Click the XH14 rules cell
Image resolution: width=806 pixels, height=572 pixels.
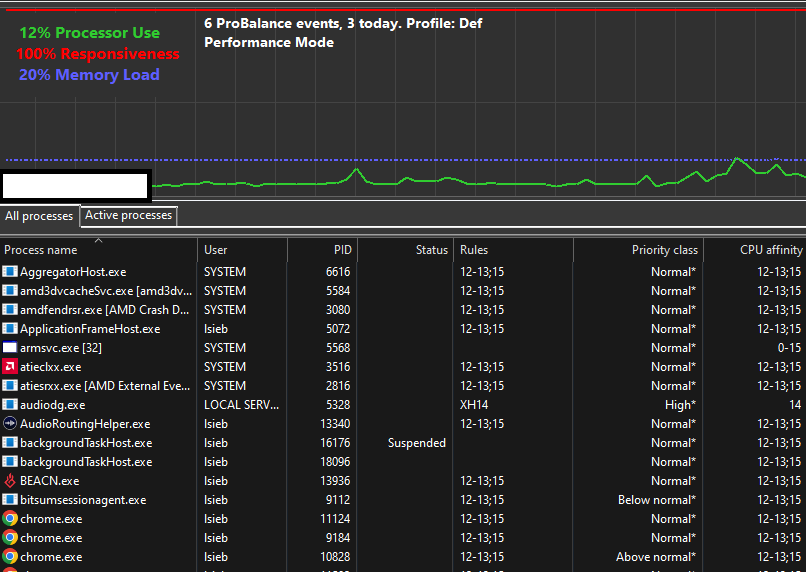(x=474, y=405)
